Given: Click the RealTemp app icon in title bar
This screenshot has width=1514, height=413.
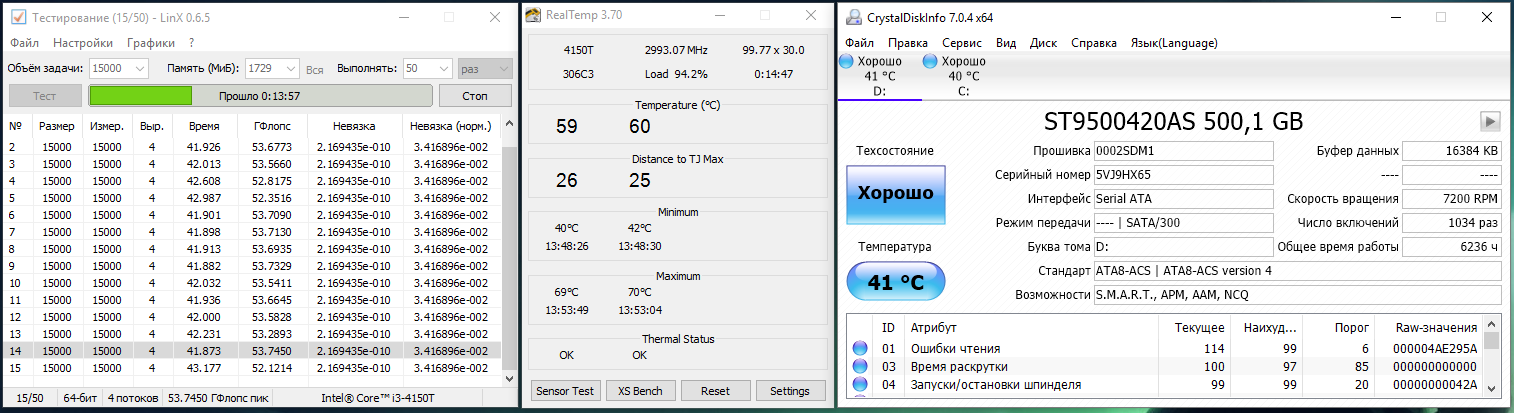Looking at the screenshot, I should [x=533, y=15].
